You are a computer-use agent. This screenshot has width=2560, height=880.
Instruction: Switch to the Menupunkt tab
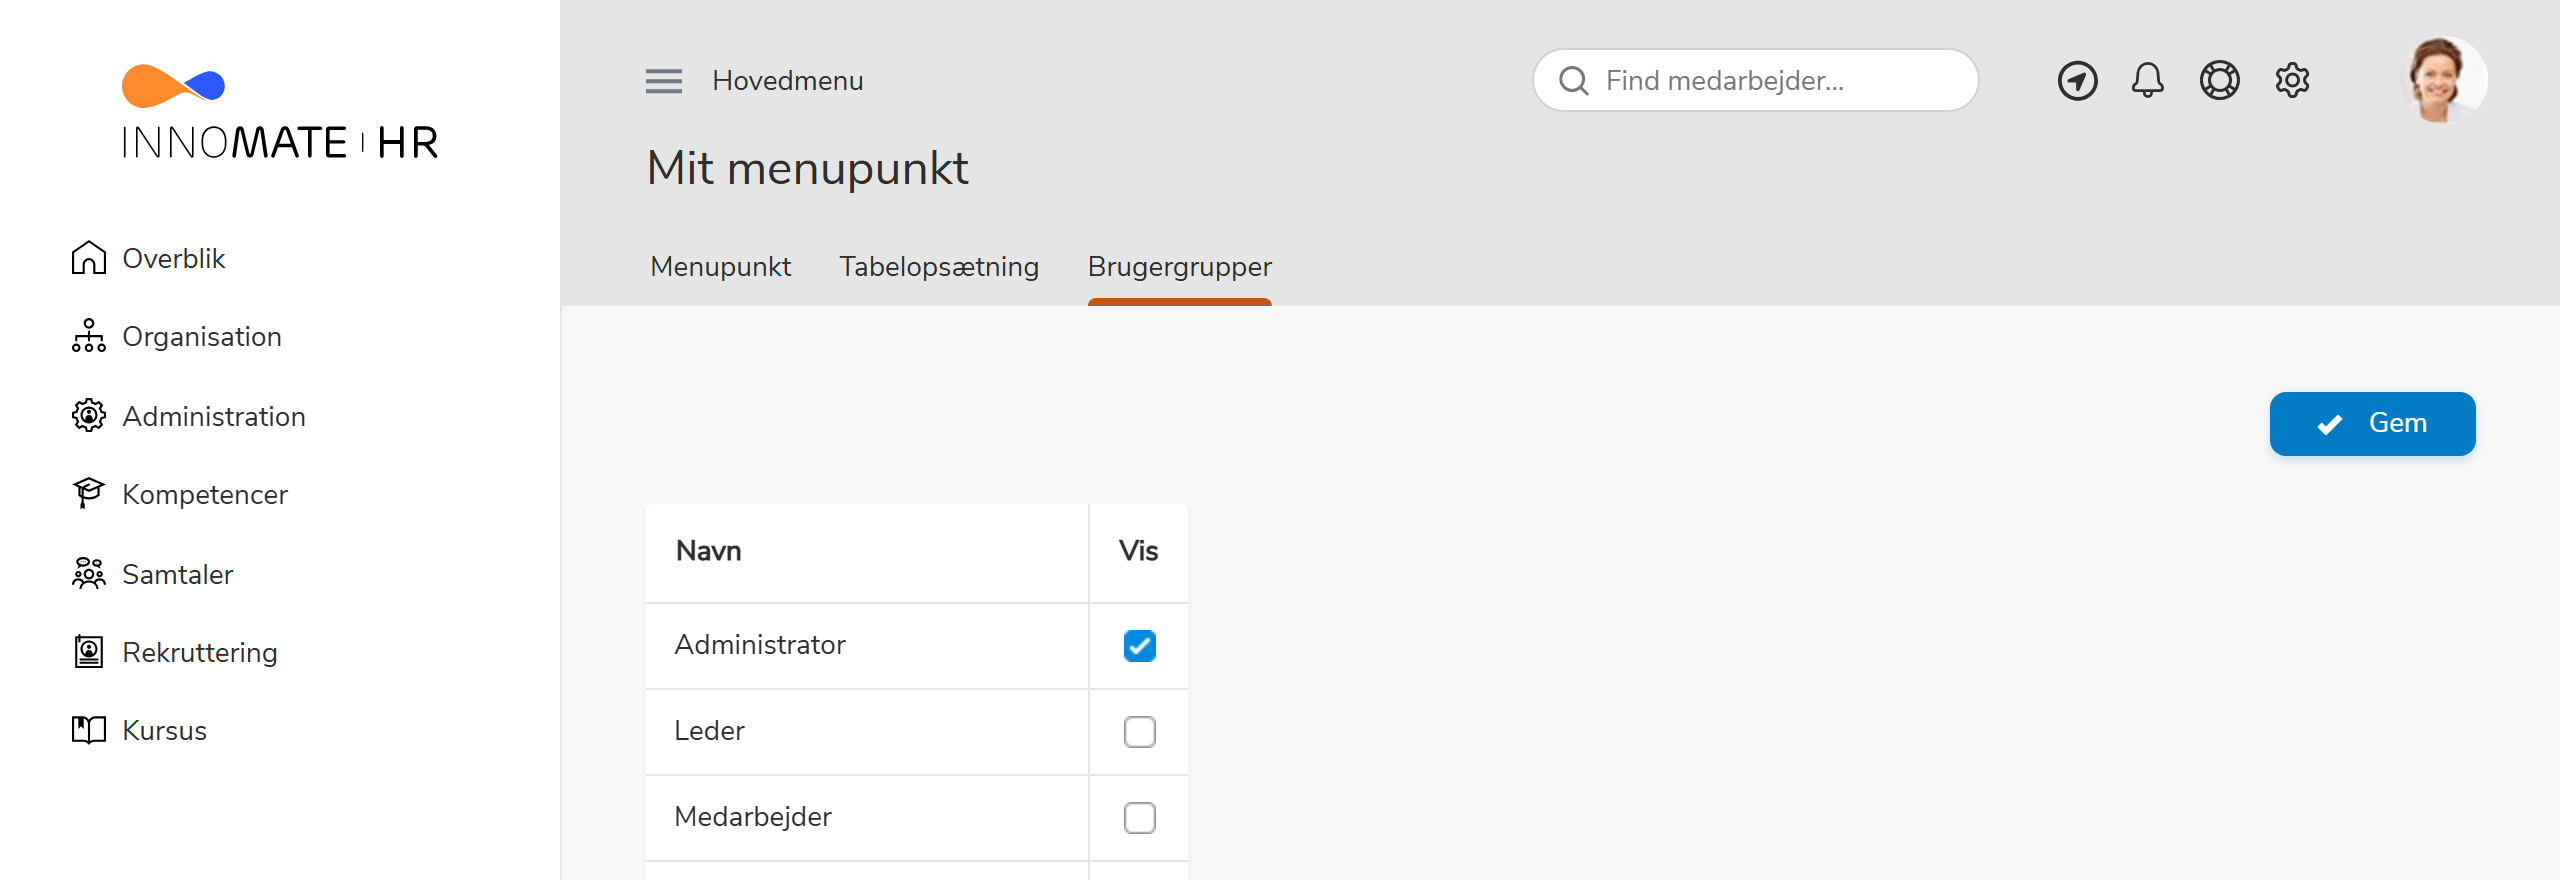[720, 267]
